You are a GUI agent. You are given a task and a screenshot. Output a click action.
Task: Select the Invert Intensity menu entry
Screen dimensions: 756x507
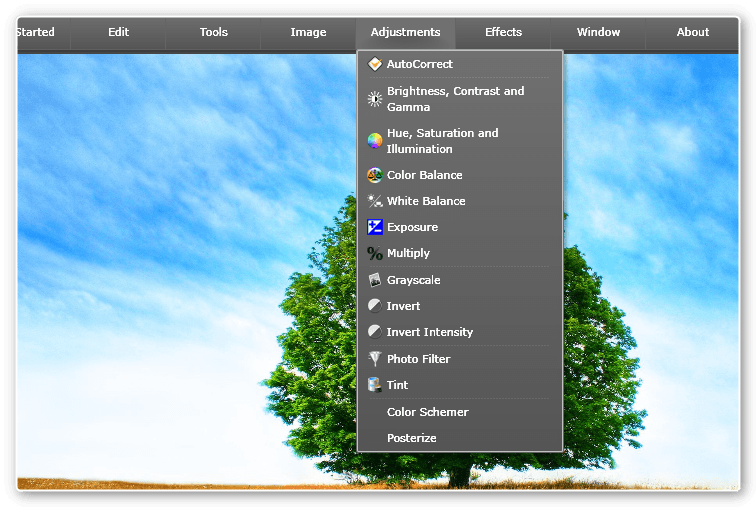tap(430, 332)
